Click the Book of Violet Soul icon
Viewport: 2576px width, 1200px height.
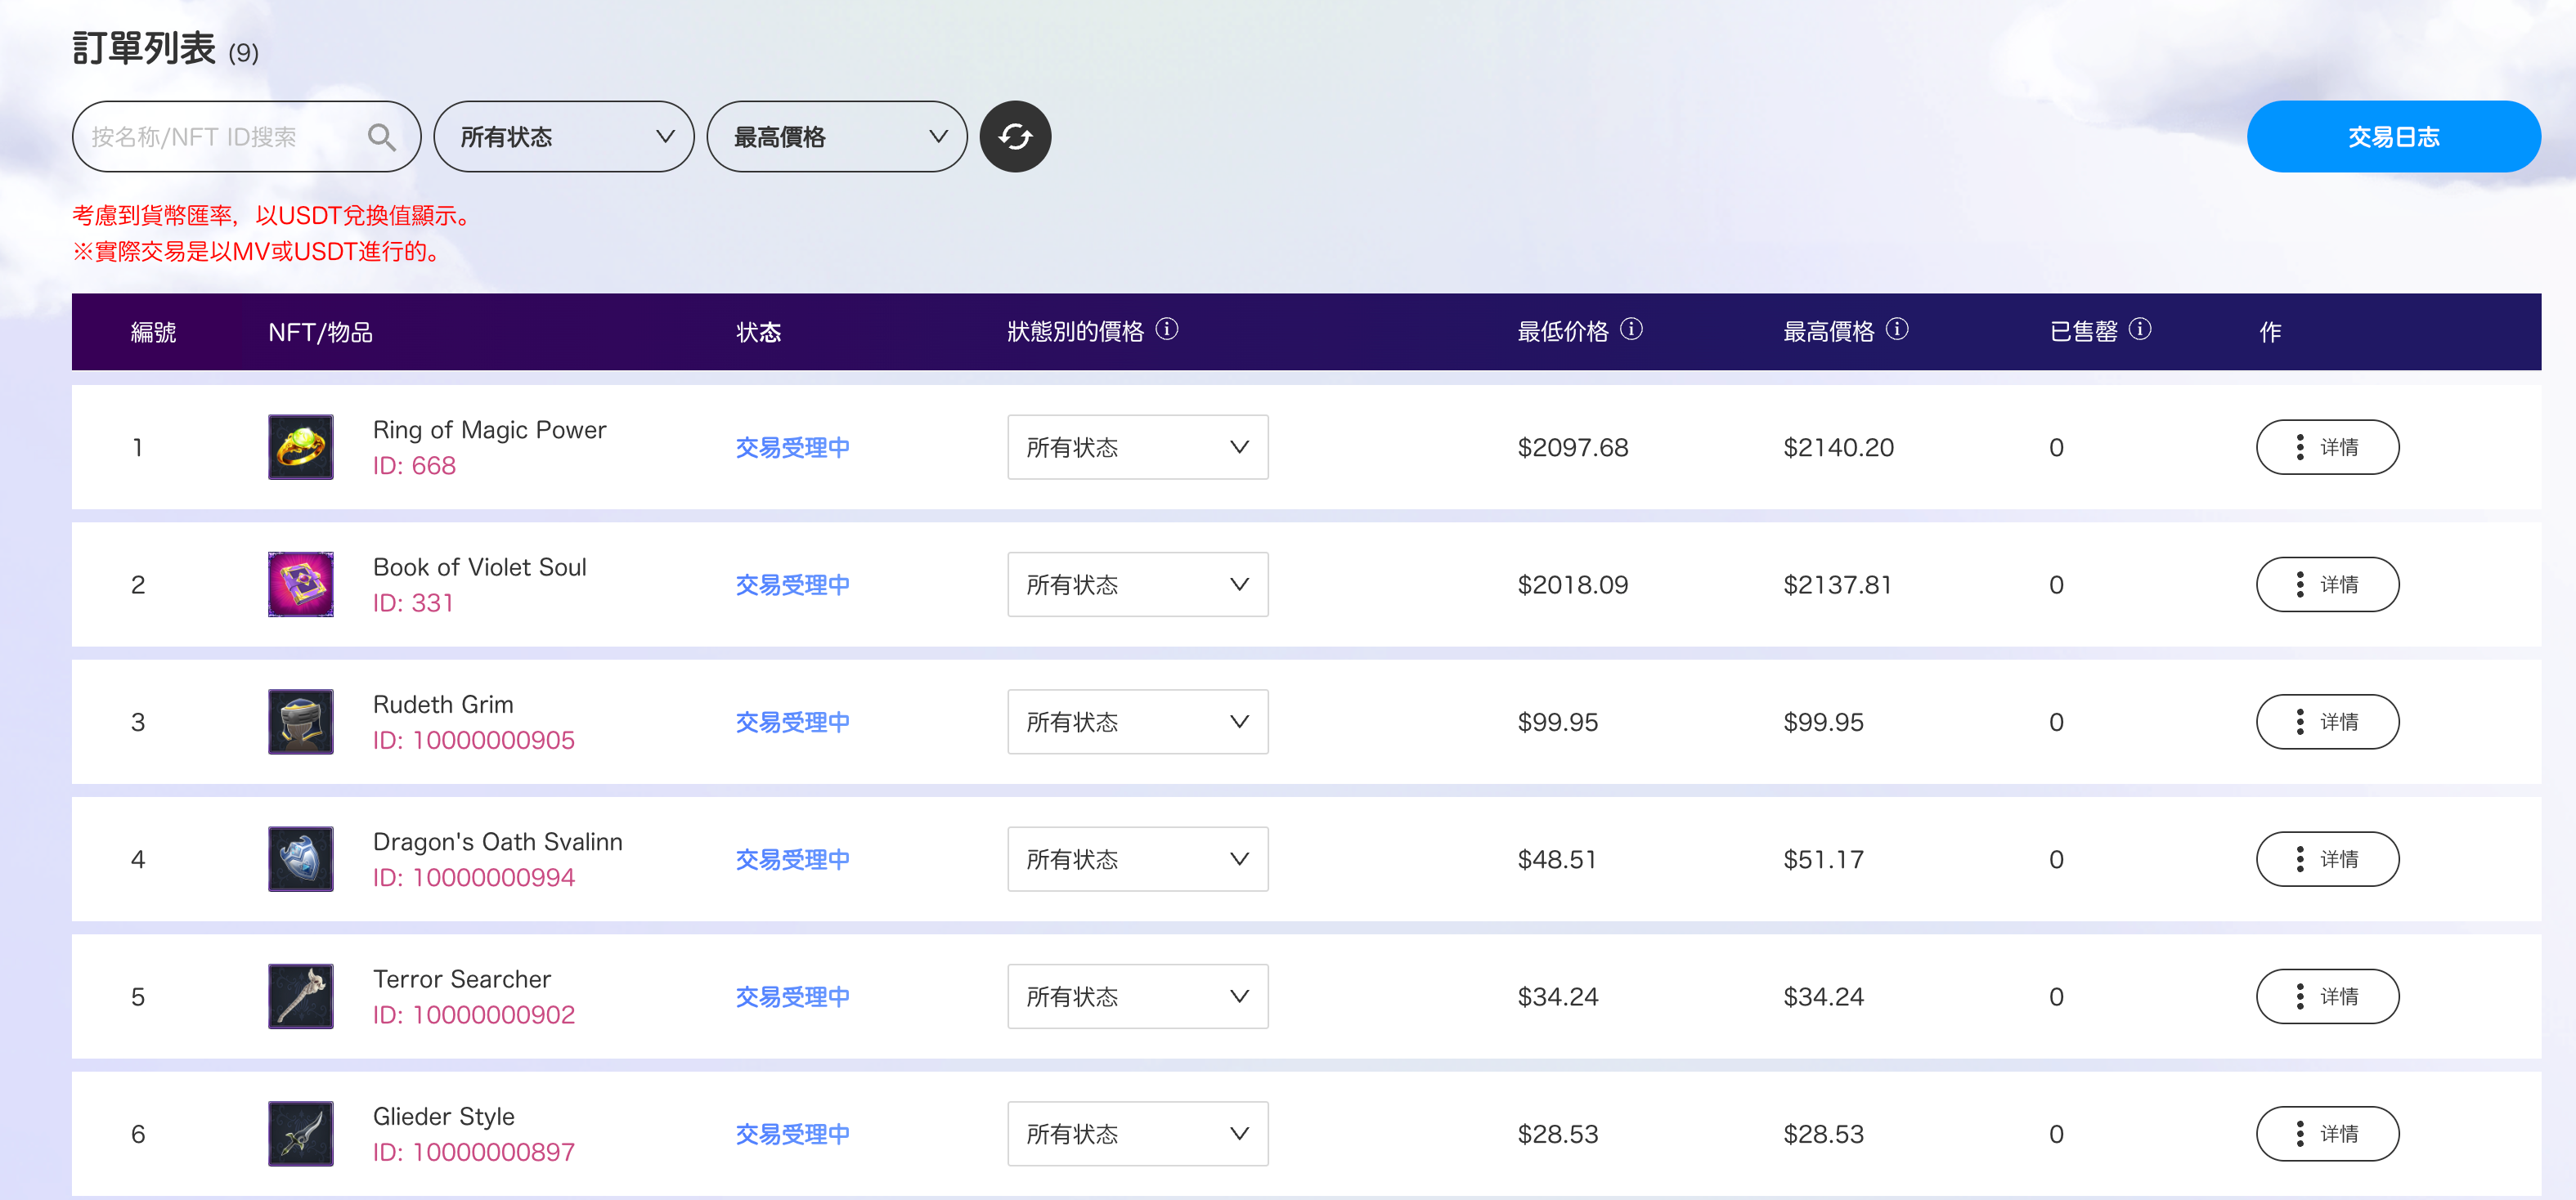pyautogui.click(x=300, y=584)
